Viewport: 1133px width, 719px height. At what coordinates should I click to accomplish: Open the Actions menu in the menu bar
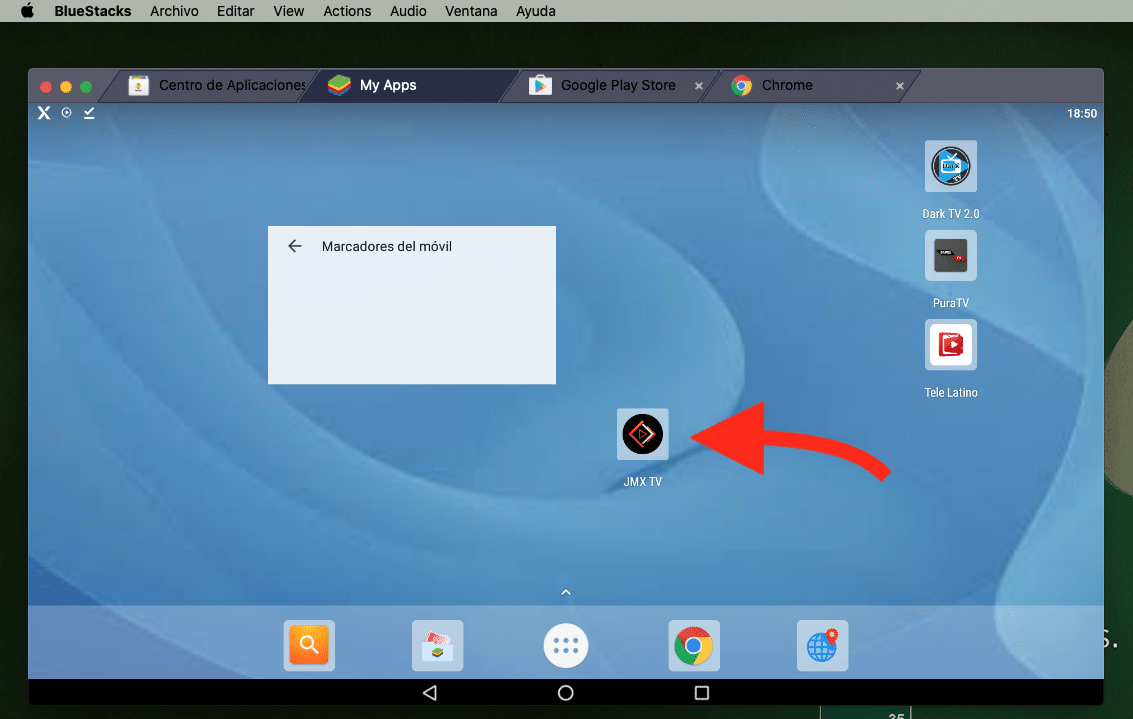pos(347,11)
